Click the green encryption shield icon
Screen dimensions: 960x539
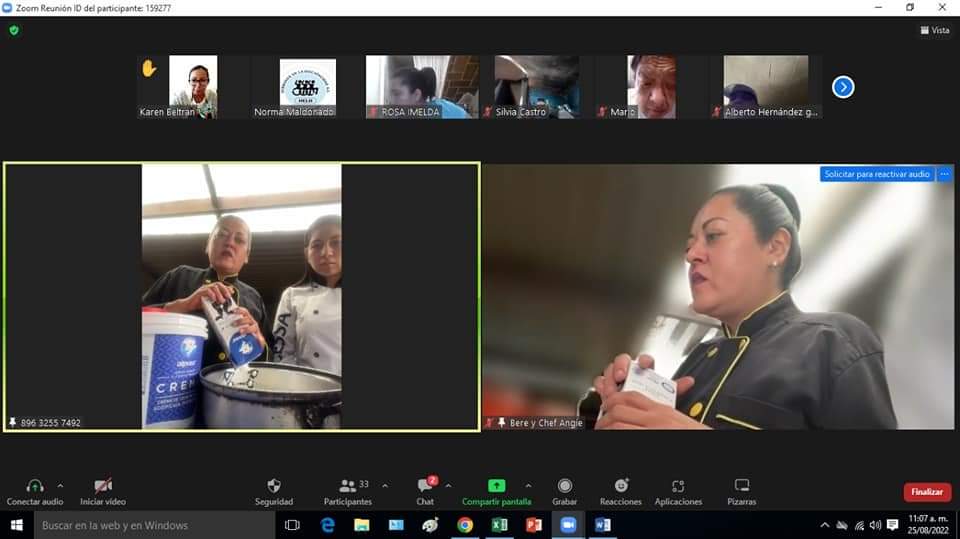point(14,30)
